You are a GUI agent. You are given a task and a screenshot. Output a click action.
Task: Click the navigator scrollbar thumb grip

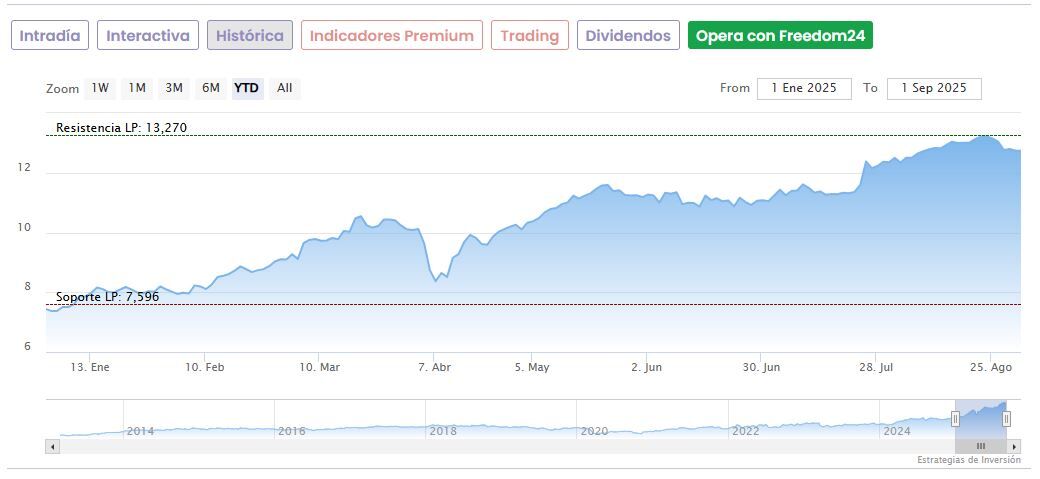(x=981, y=446)
